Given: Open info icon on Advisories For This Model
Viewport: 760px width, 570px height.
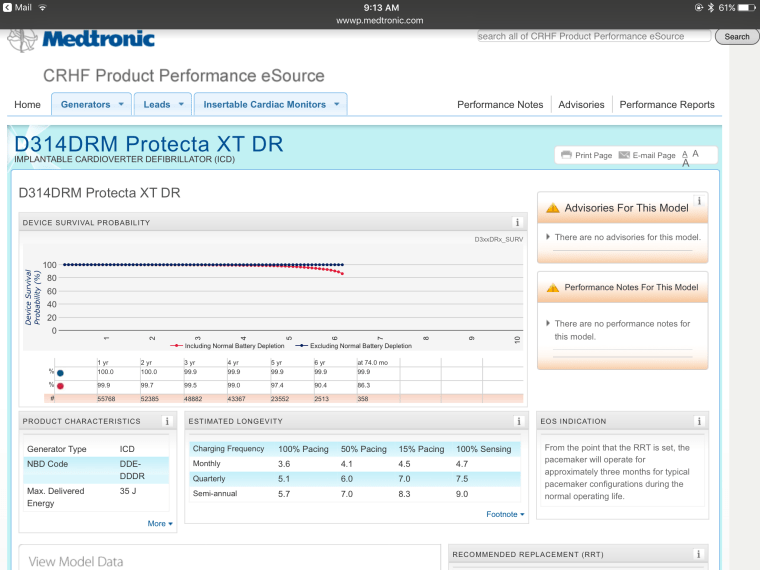Looking at the screenshot, I should (x=699, y=201).
